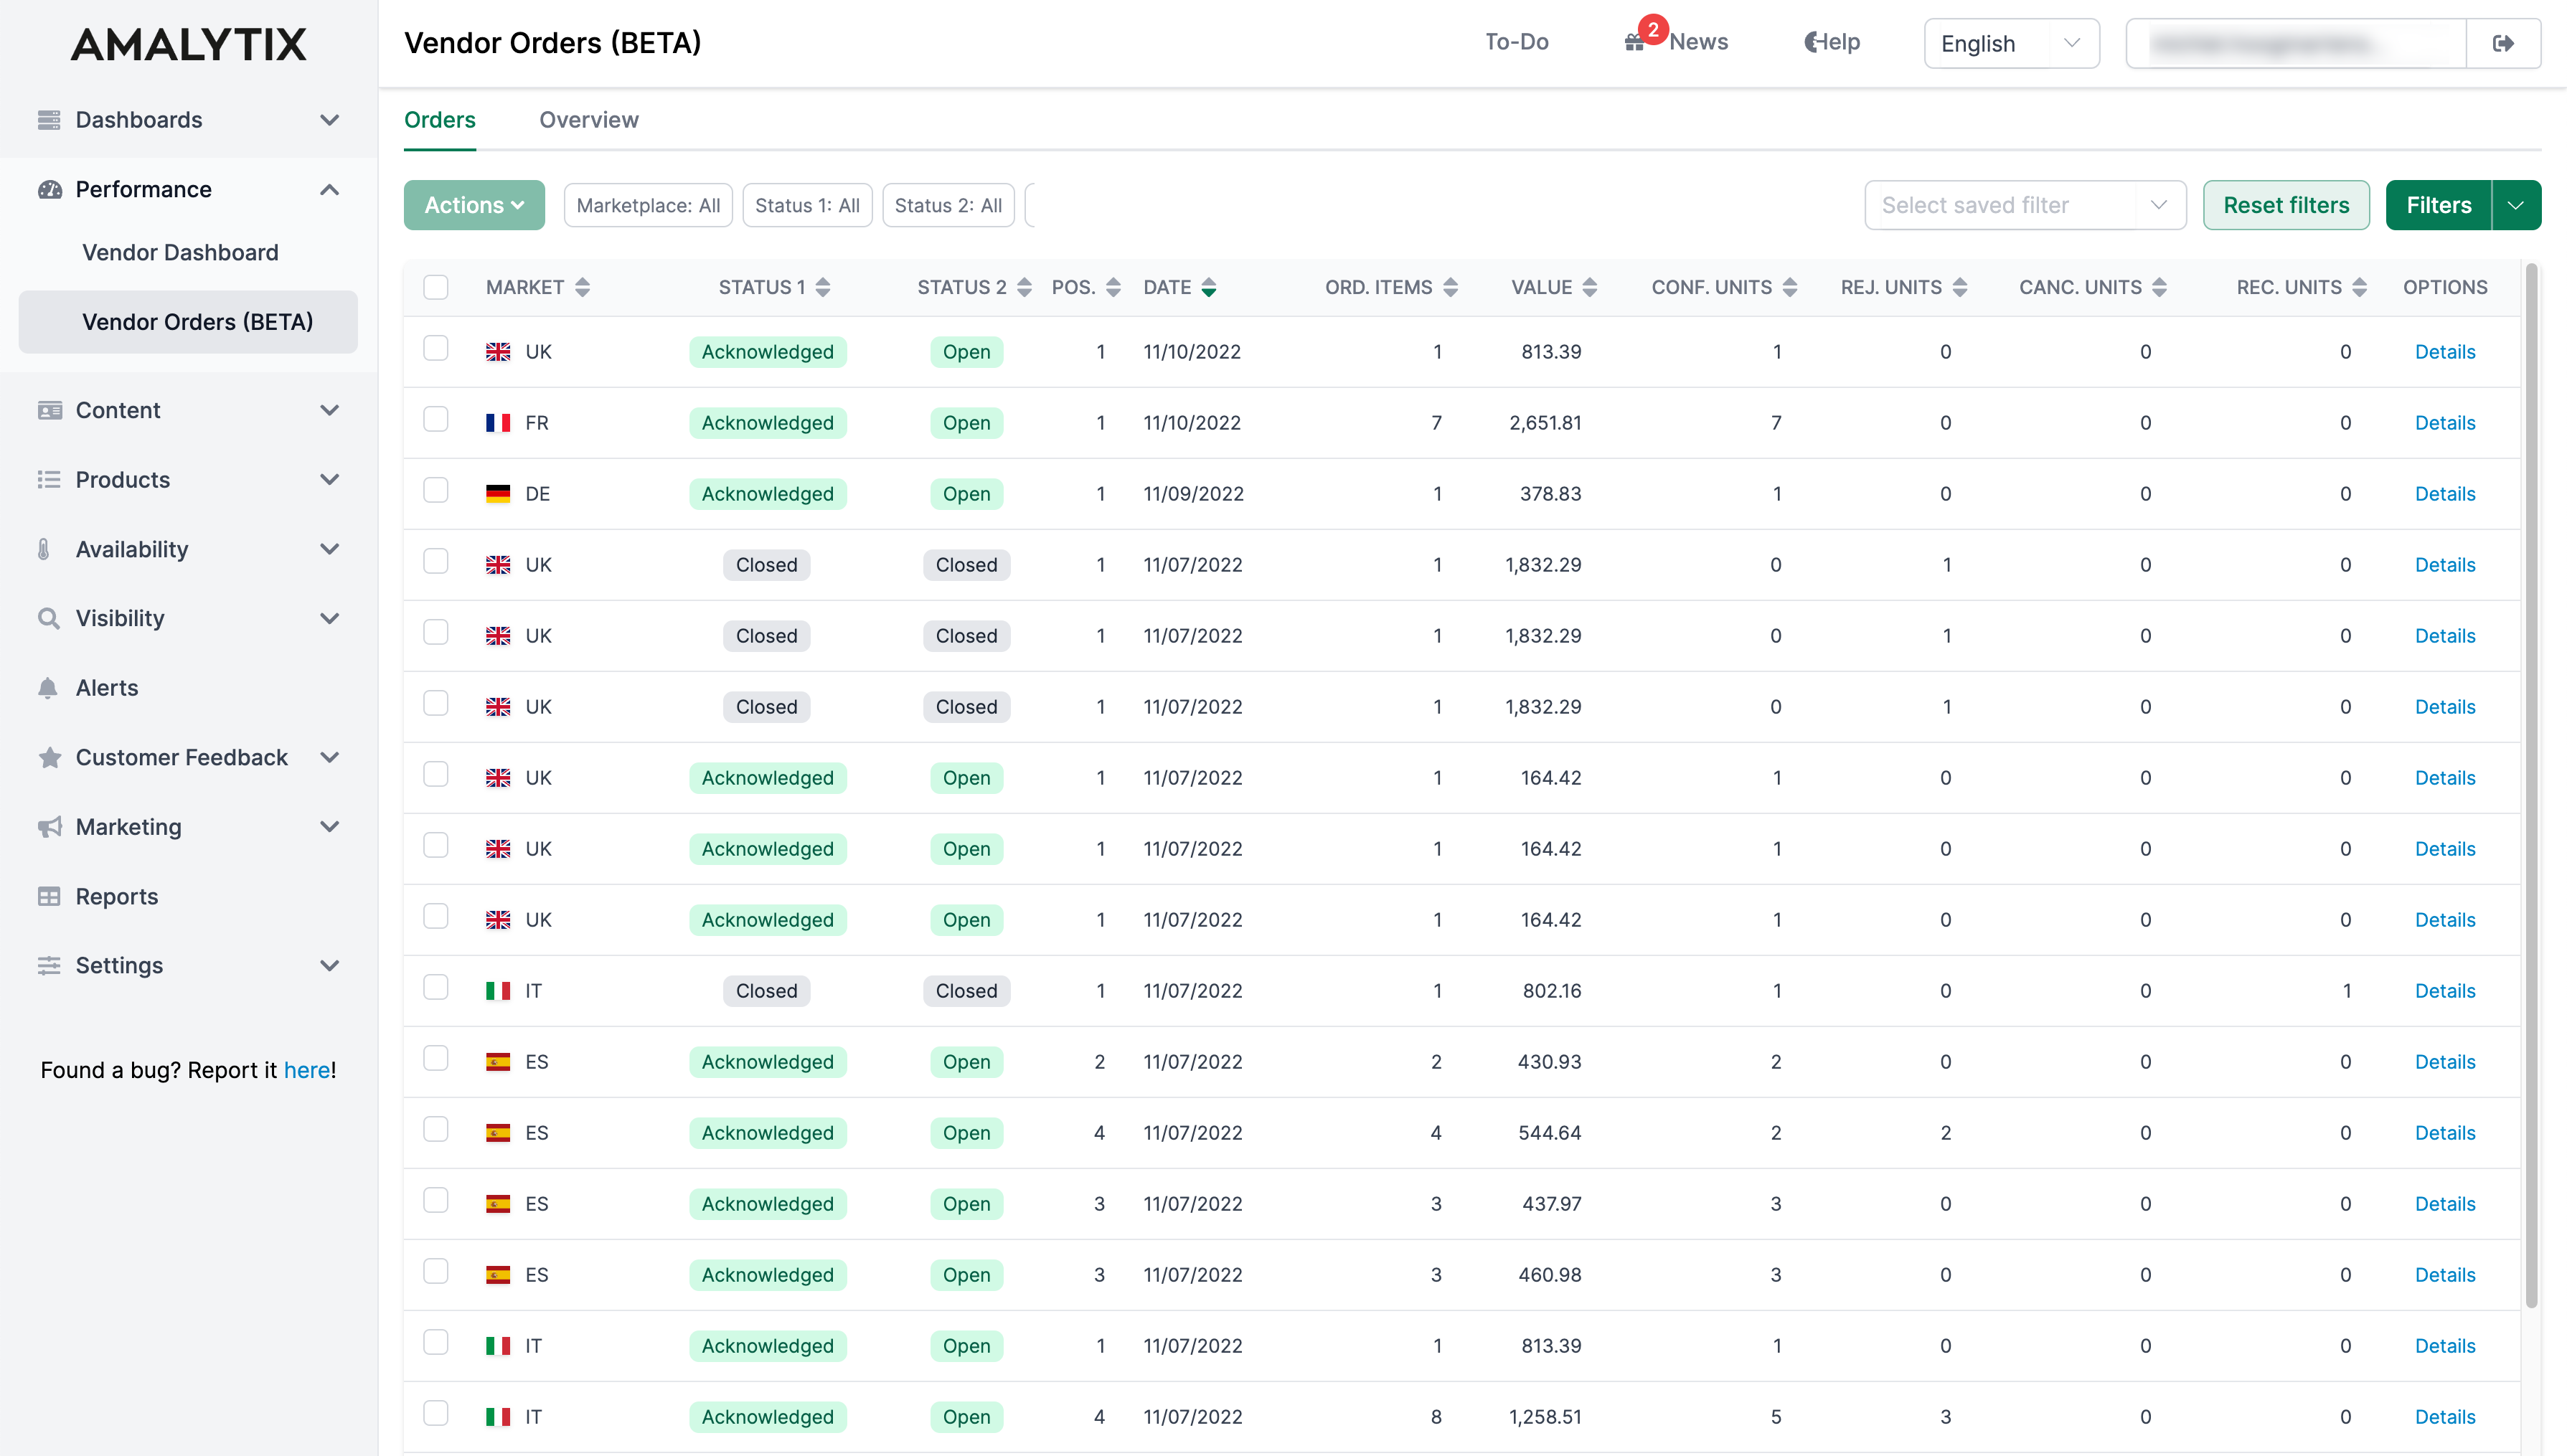Switch to the Overview tab

coord(588,120)
